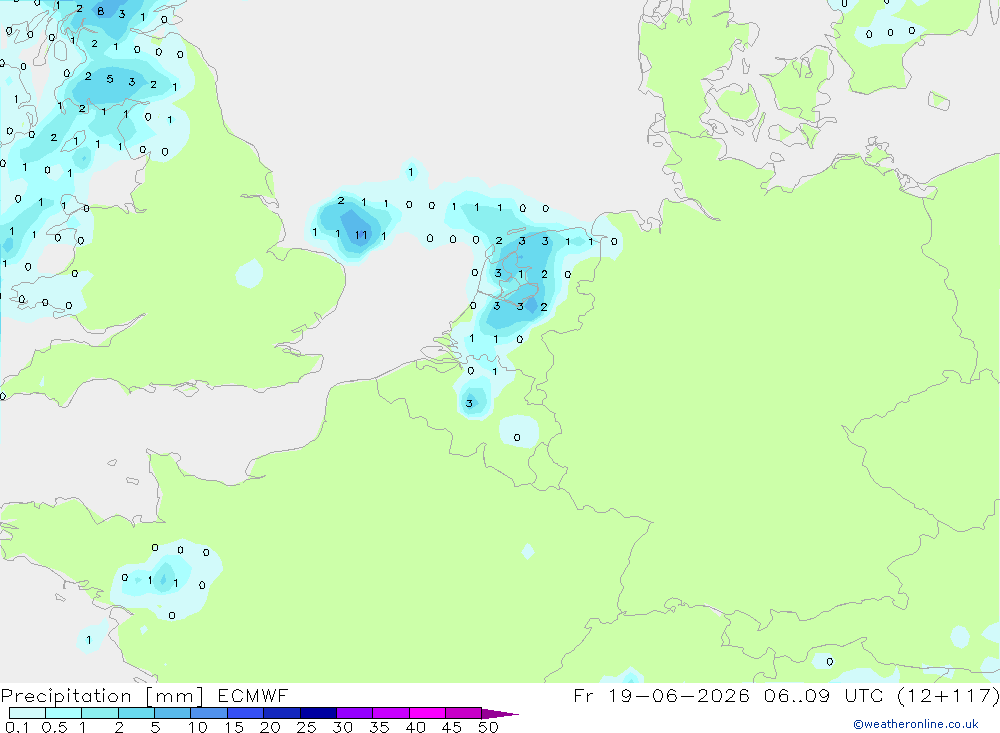Open the weatheronline.co.uk copyright link
The image size is (1000, 733).
(916, 724)
